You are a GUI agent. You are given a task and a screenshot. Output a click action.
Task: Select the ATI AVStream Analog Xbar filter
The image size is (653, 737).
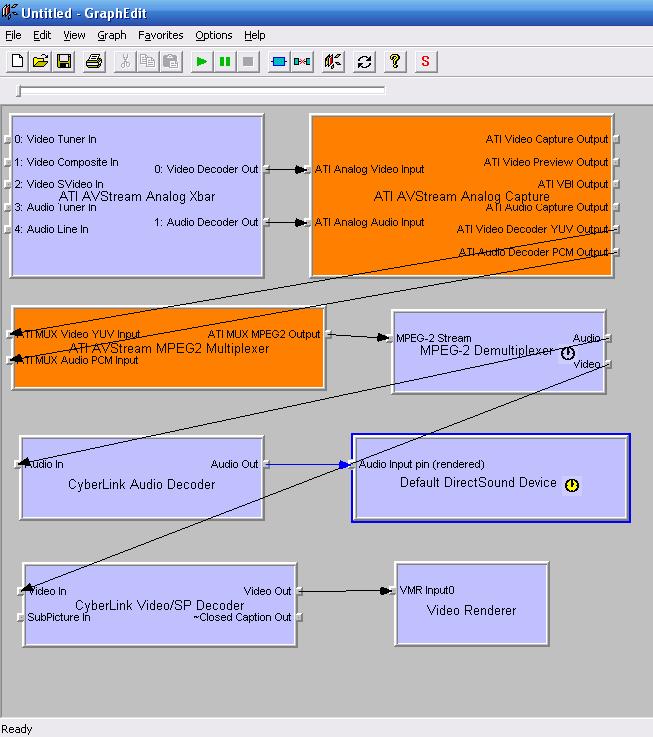137,196
